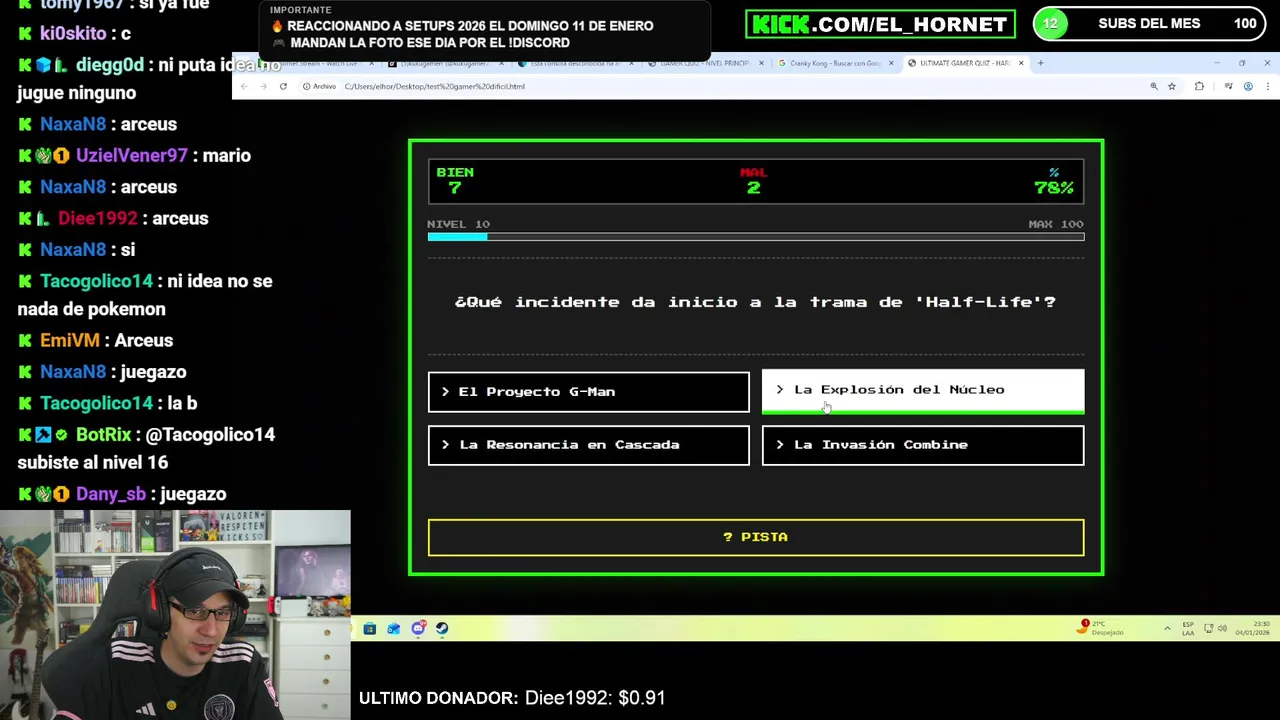Click the Half-Life question text
Screen dimensions: 1280x720
pyautogui.click(x=755, y=302)
